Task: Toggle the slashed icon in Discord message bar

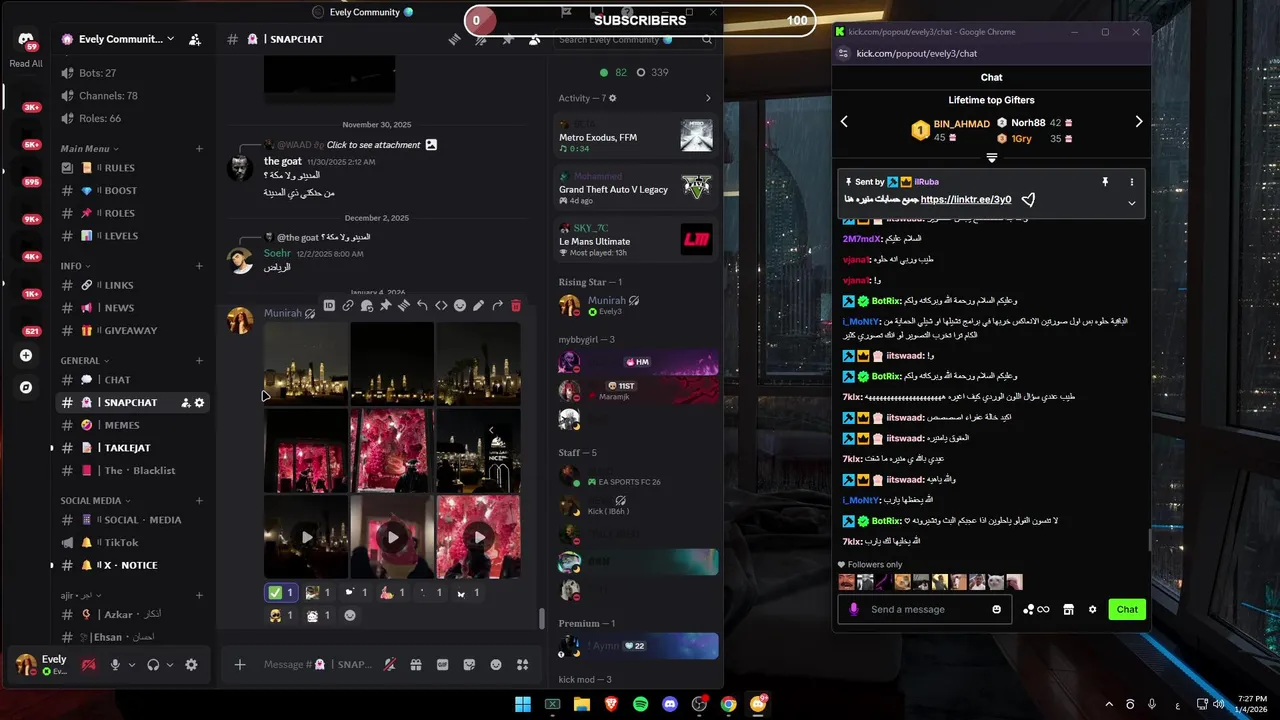Action: click(x=390, y=665)
